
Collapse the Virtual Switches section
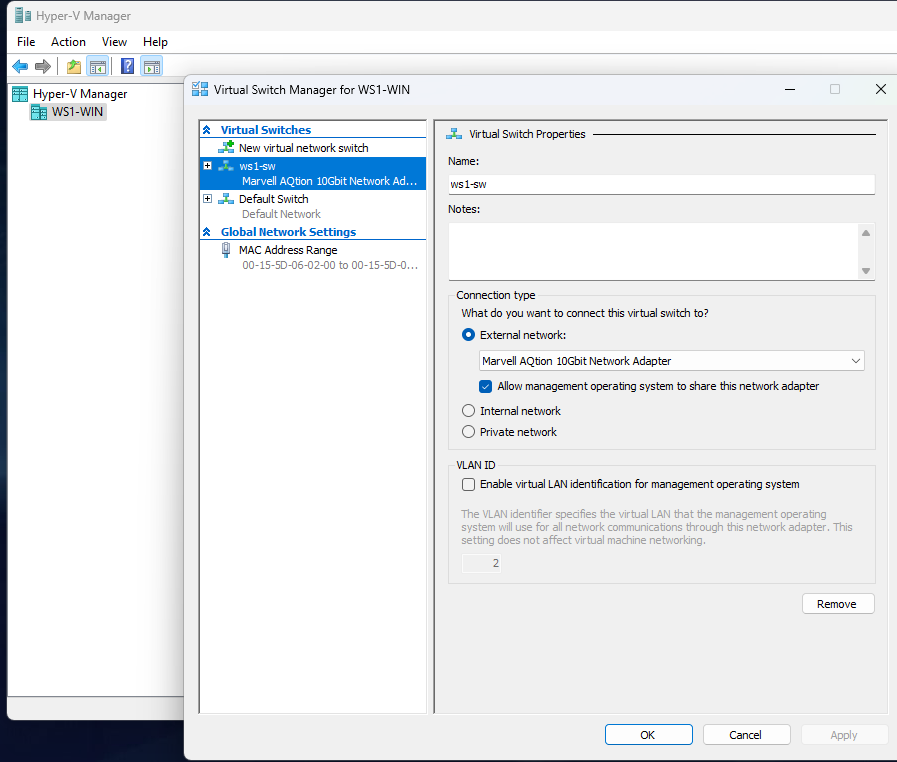[x=207, y=130]
